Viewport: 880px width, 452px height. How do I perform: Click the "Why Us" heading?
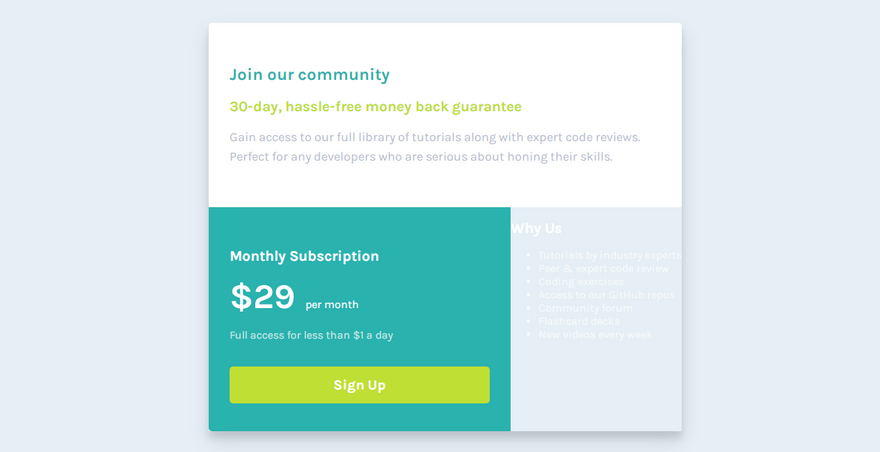[x=537, y=228]
